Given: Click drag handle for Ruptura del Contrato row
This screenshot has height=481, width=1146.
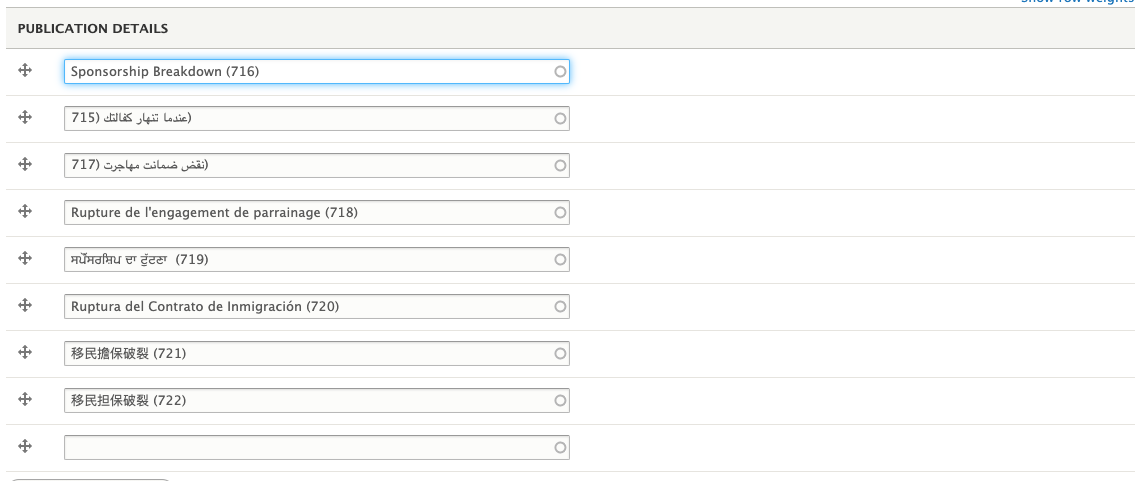Looking at the screenshot, I should click(25, 305).
